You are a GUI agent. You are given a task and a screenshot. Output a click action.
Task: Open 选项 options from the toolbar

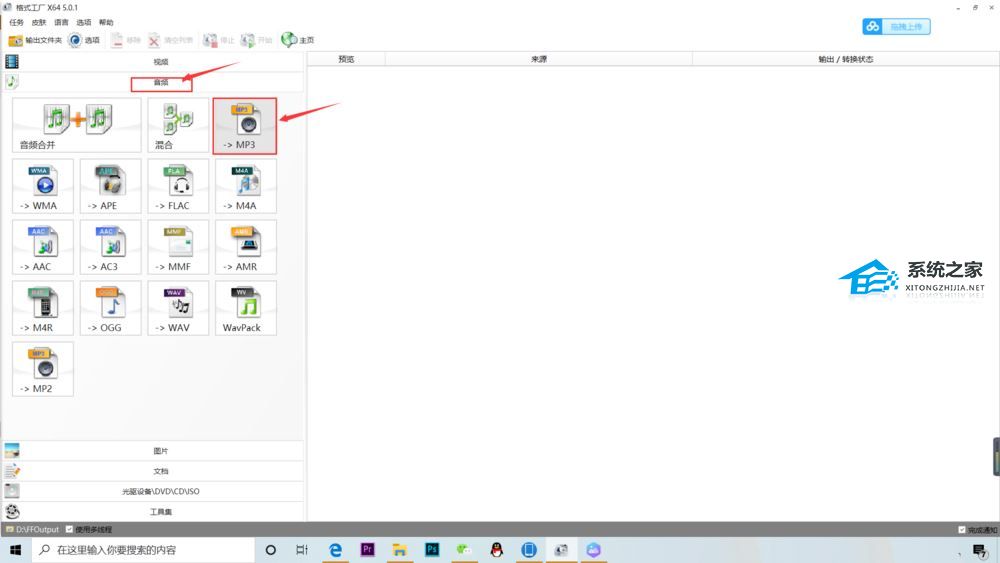click(x=84, y=40)
